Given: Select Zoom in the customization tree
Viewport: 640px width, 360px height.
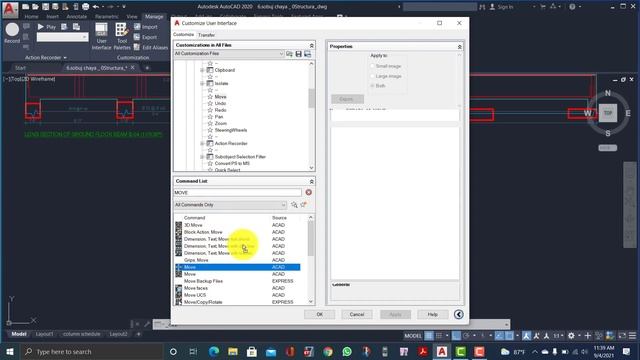Looking at the screenshot, I should [220, 123].
